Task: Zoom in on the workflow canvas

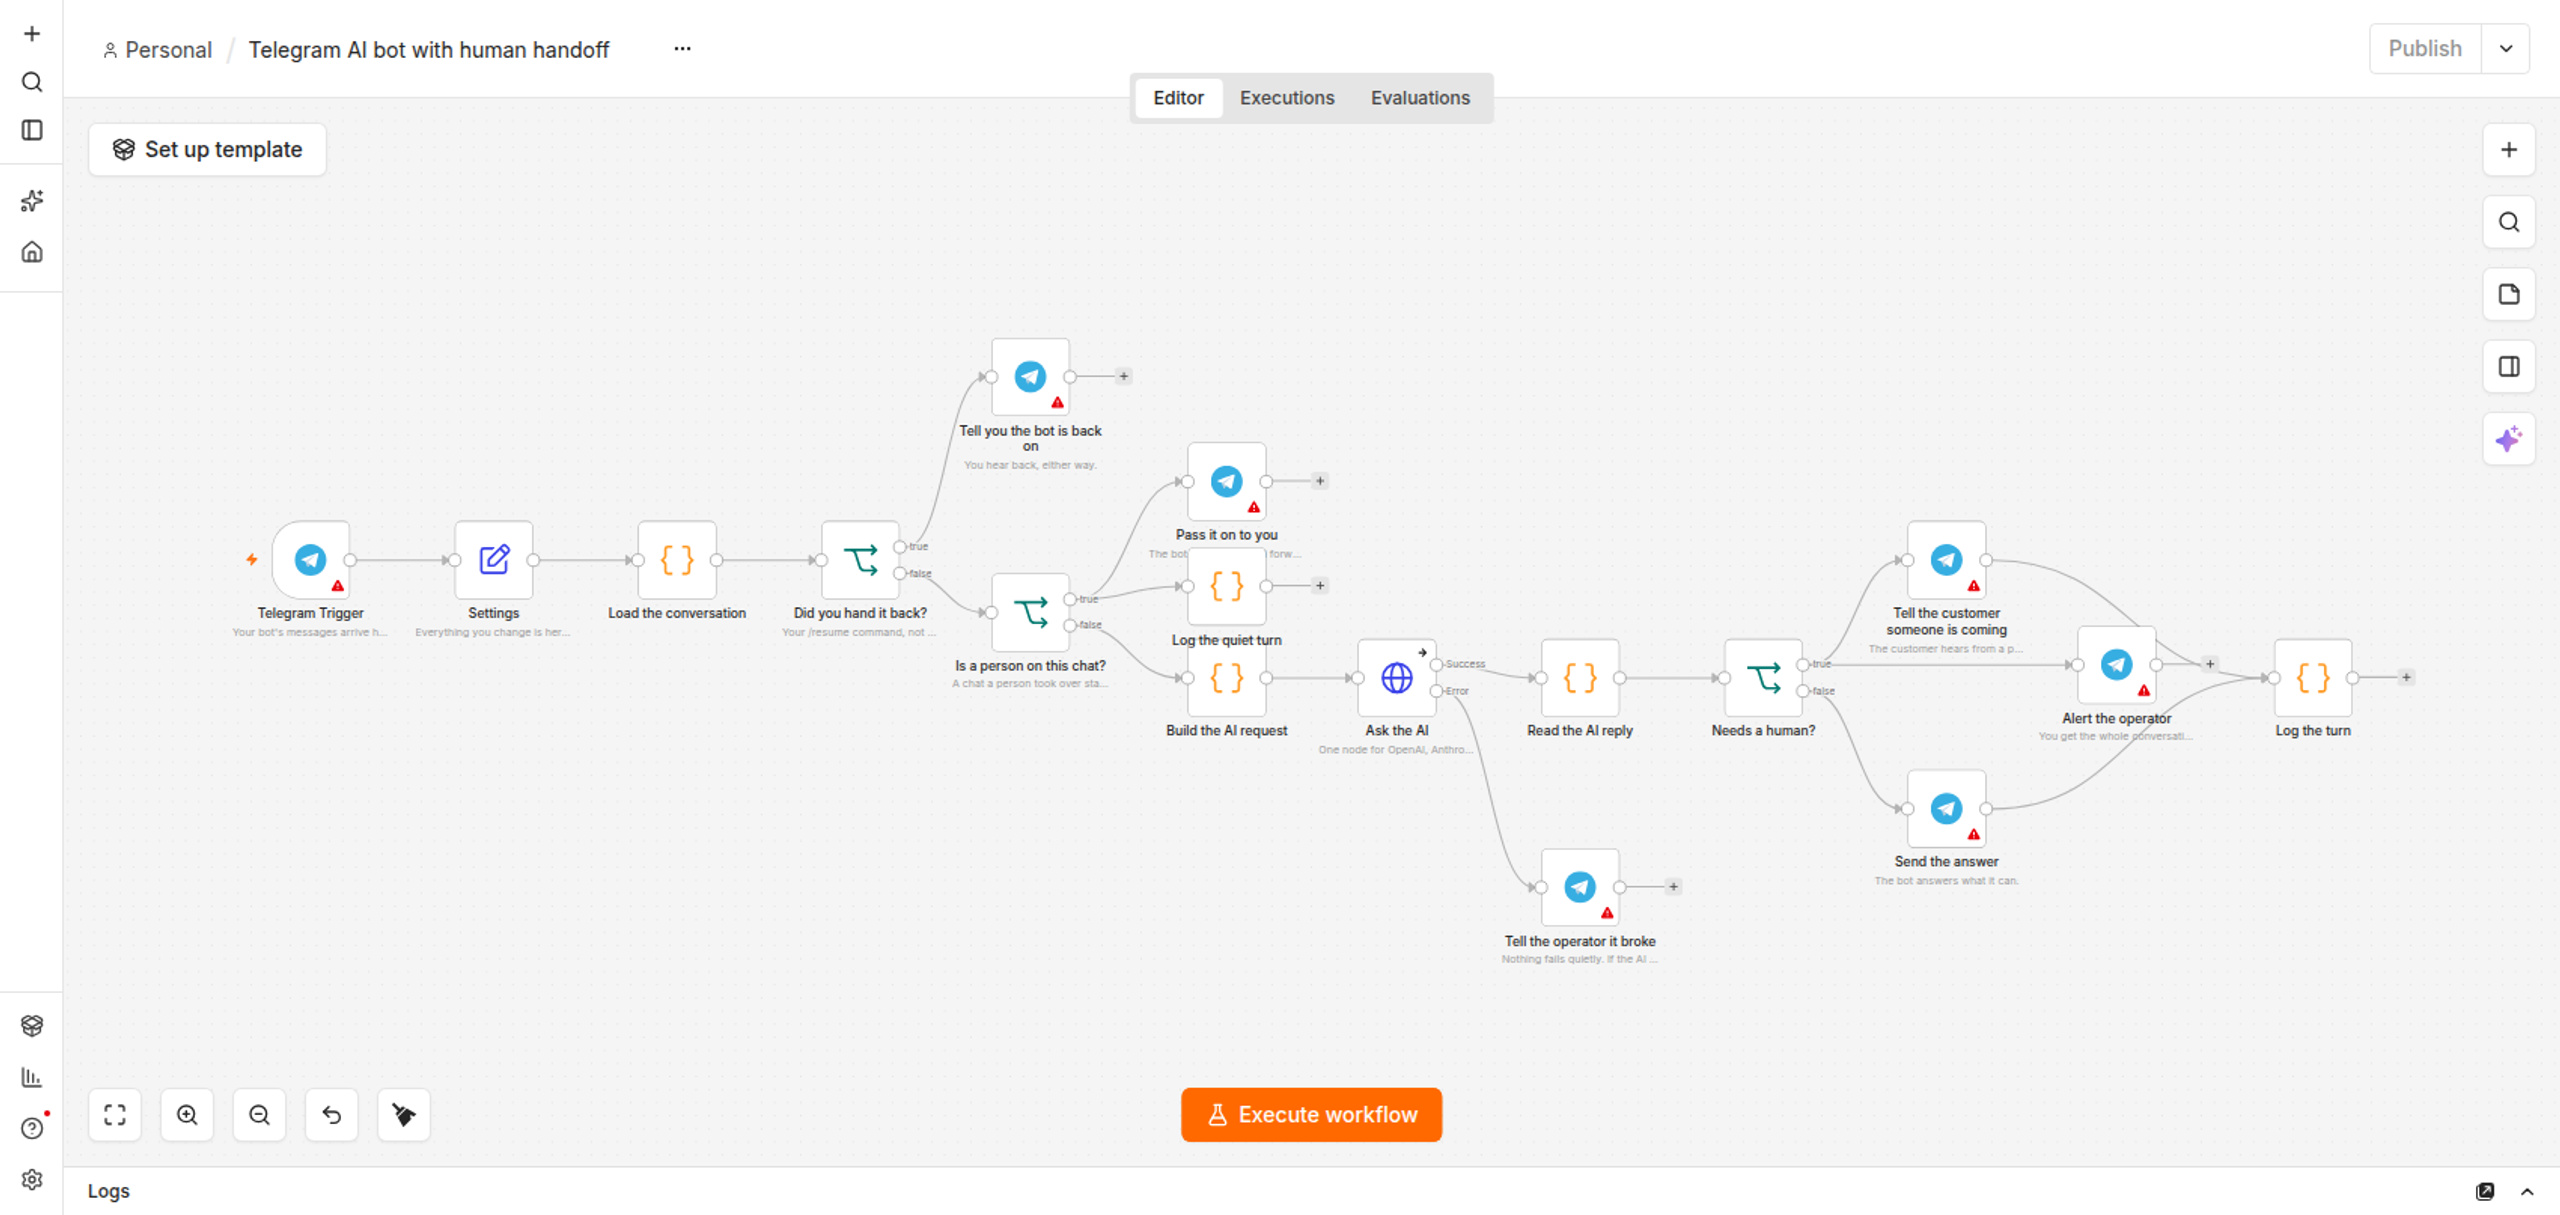Action: coord(187,1114)
